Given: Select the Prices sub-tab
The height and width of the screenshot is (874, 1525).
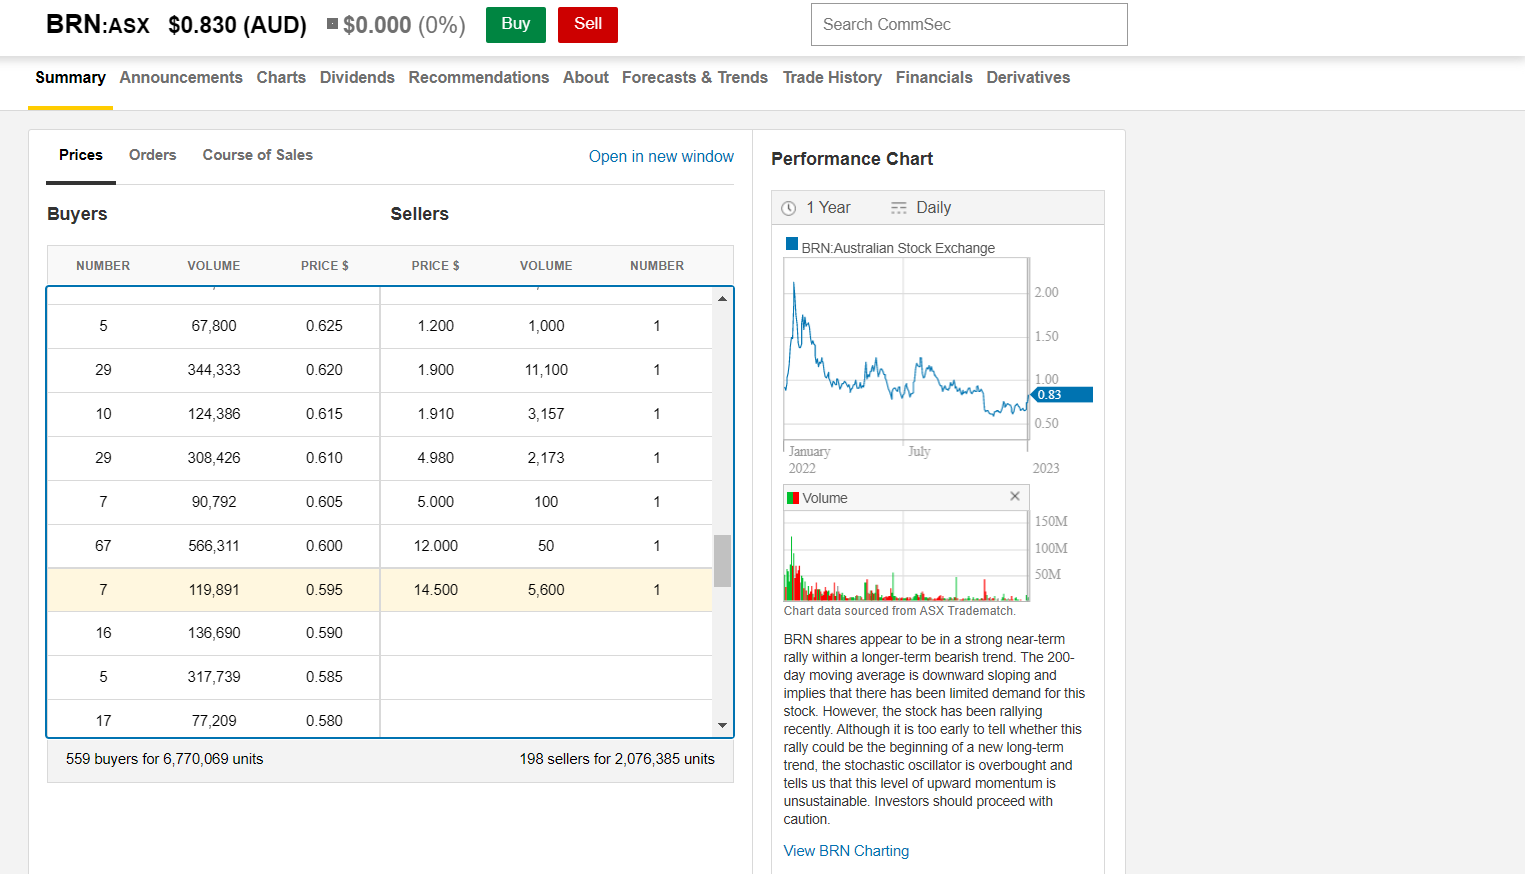Looking at the screenshot, I should pyautogui.click(x=81, y=155).
